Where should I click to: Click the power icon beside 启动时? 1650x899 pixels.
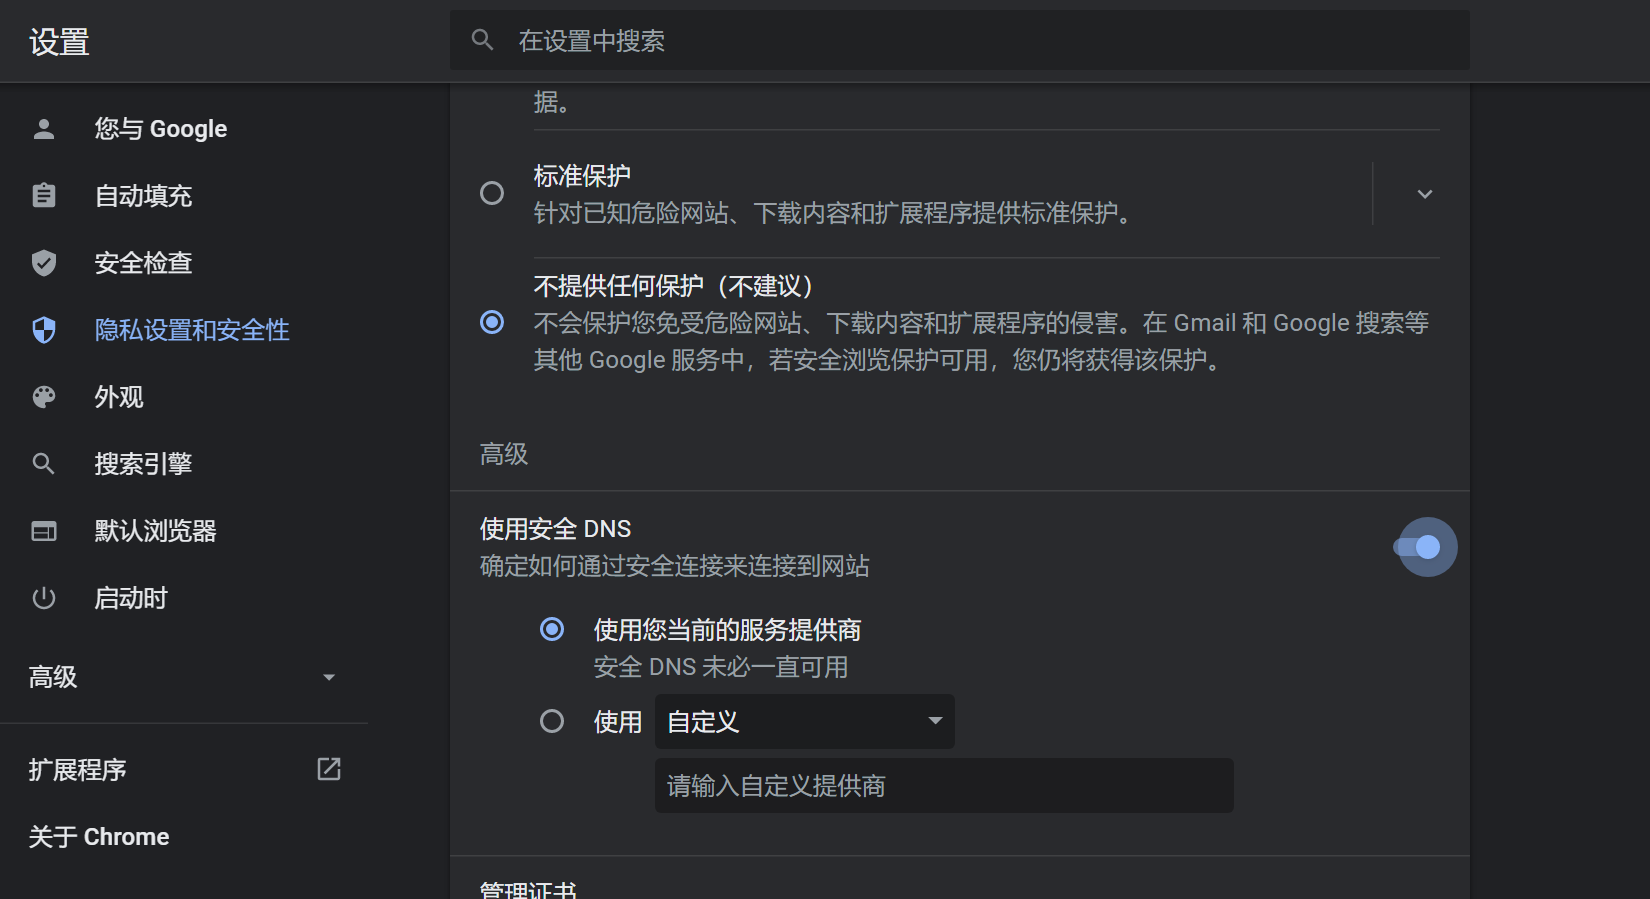tap(44, 598)
